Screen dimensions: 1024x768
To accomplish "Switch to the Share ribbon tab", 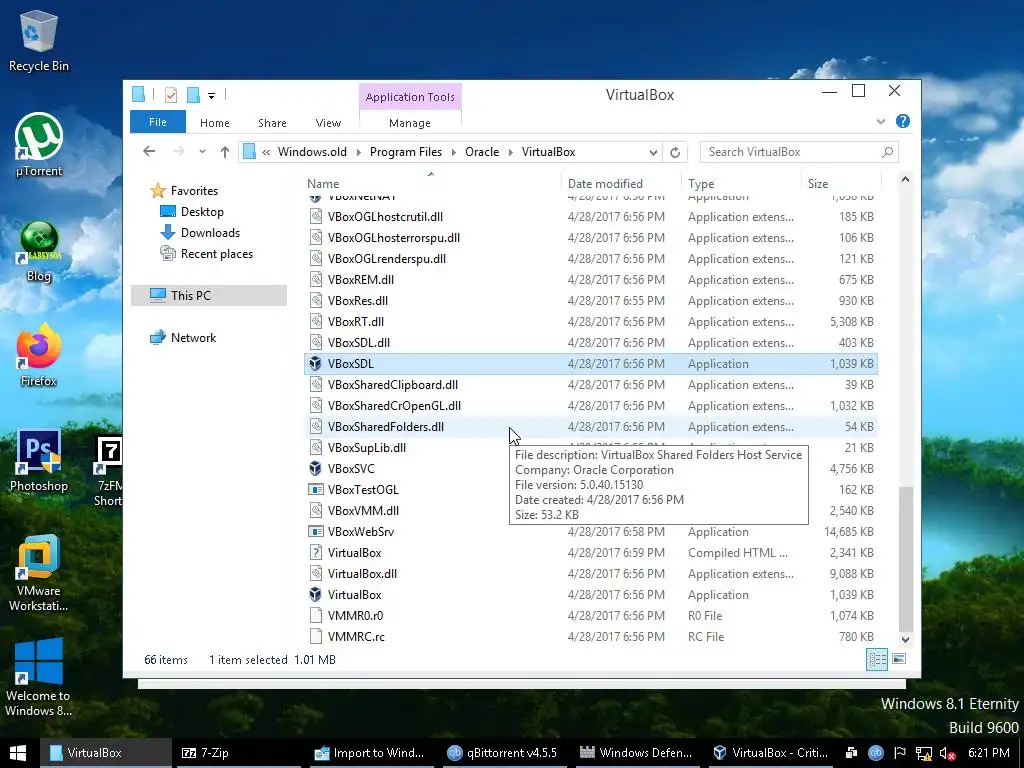I will pos(272,123).
